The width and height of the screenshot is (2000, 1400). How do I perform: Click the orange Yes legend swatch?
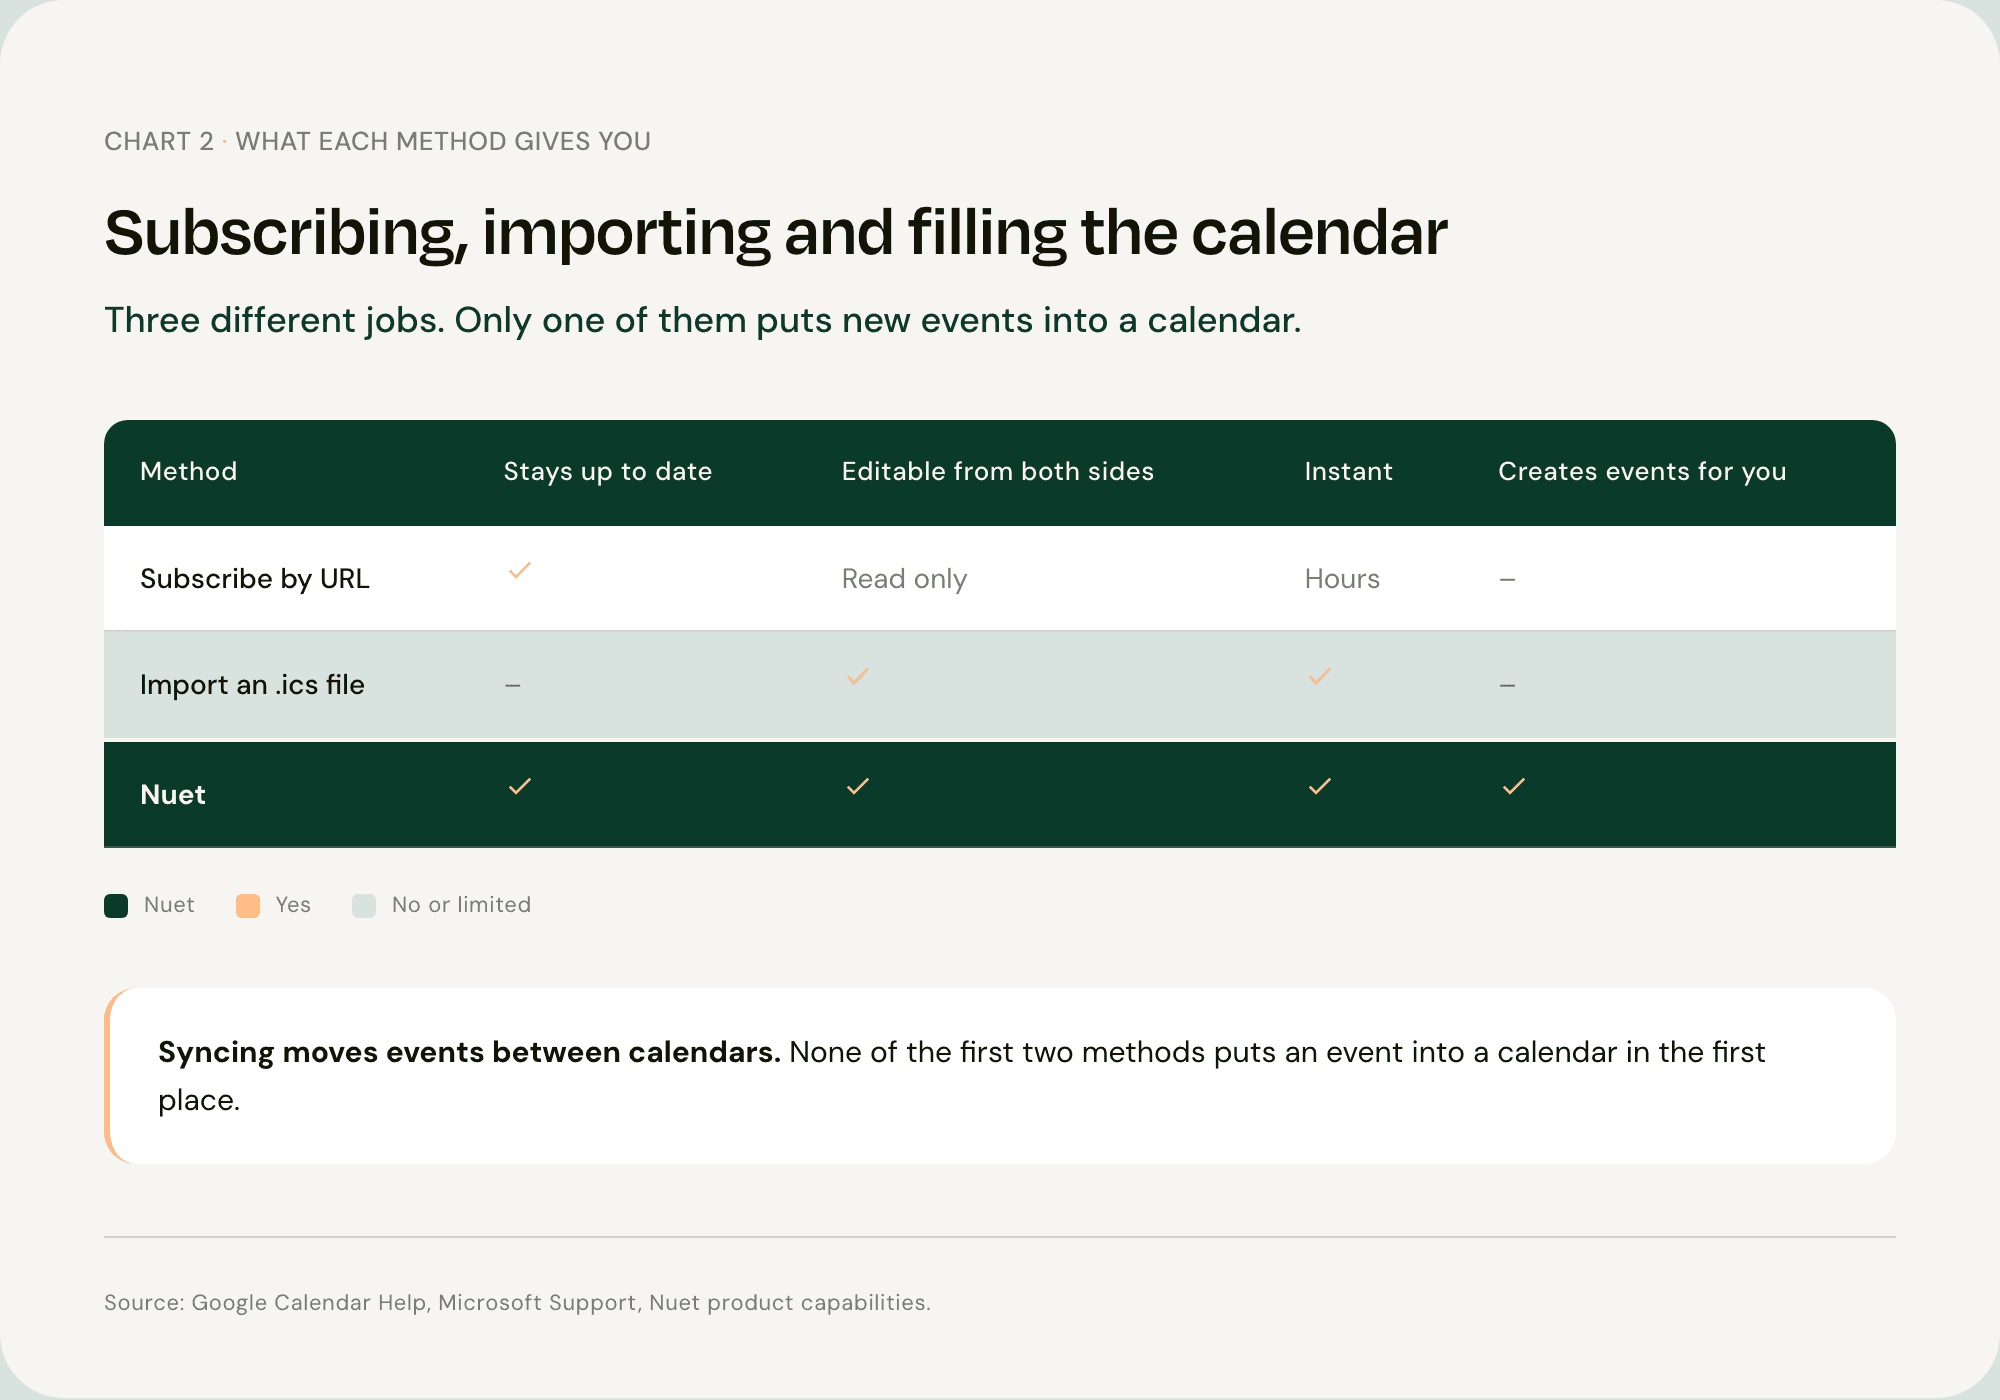(x=248, y=906)
